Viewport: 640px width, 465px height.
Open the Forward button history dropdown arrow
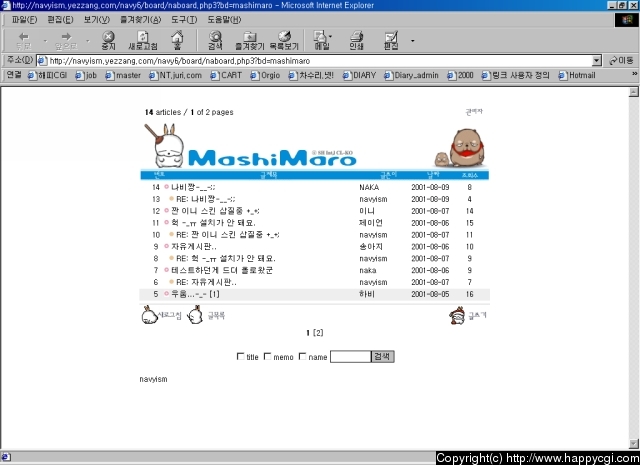[87, 40]
